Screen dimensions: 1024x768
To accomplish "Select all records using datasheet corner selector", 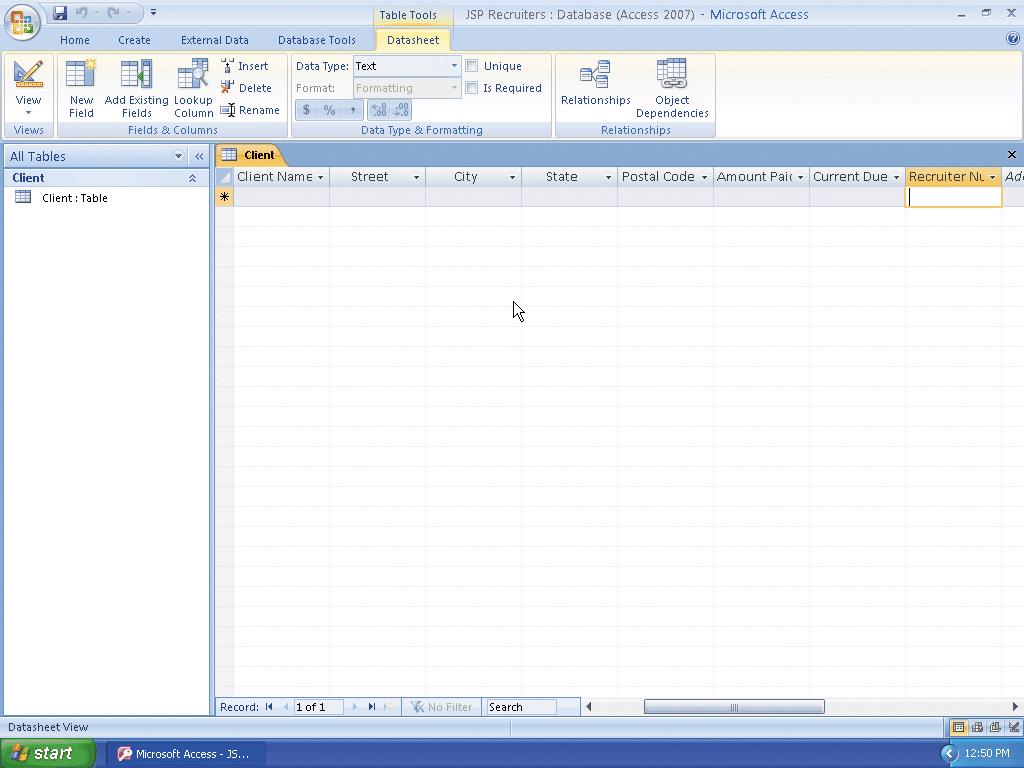I will coord(224,177).
